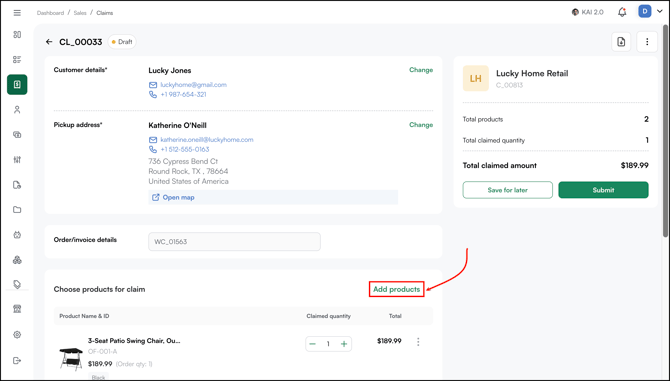Click the Product Name & ID column header
This screenshot has height=381, width=670.
(84, 316)
